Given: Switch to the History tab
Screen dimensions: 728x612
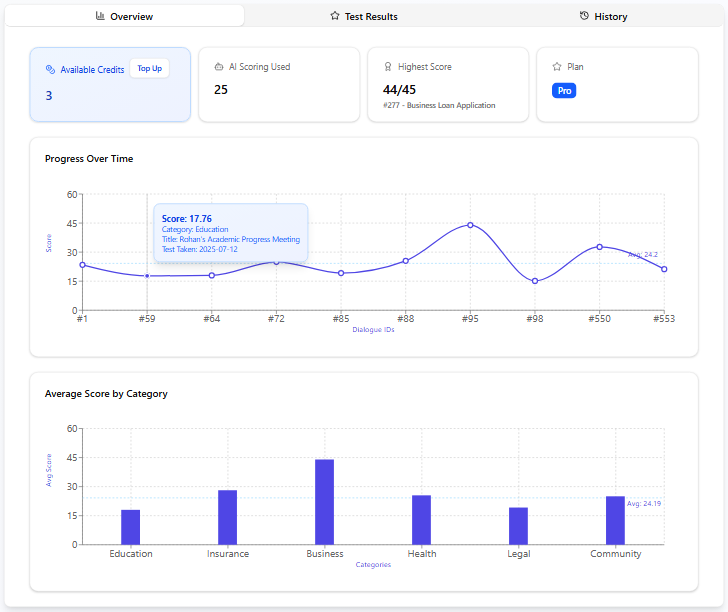Looking at the screenshot, I should pos(604,16).
